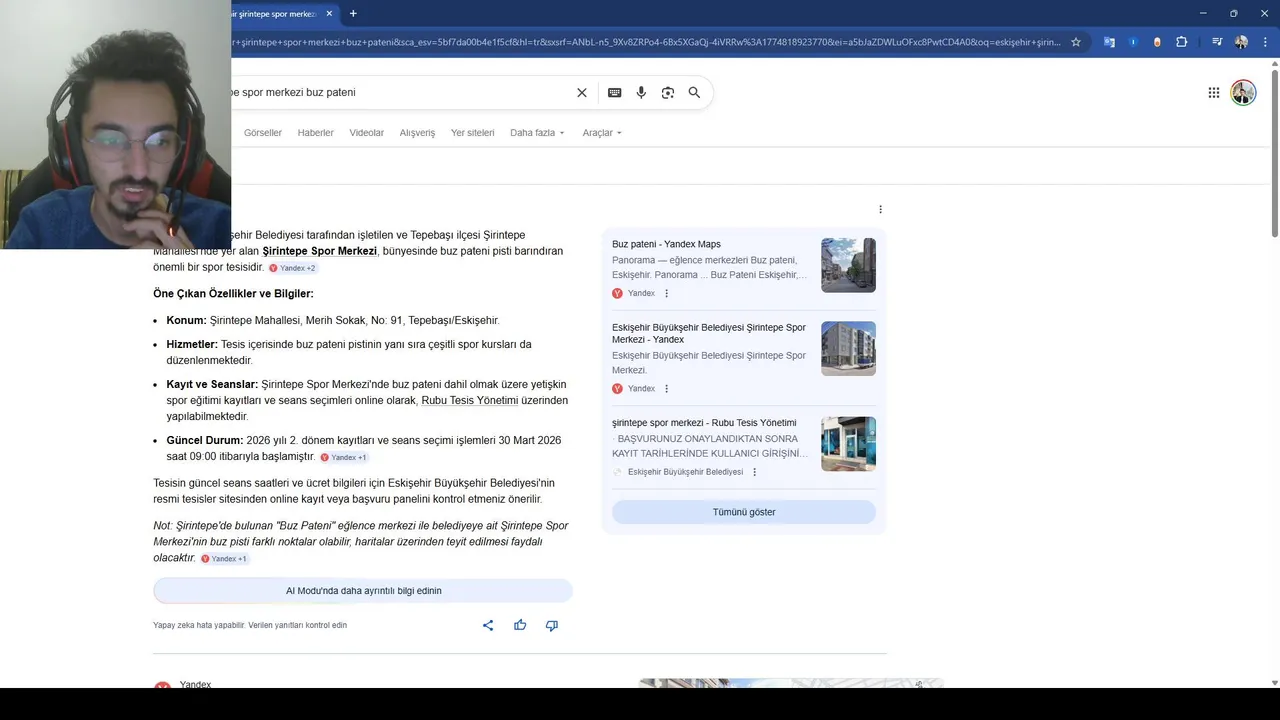Viewport: 1280px width, 720px height.
Task: Expand the Daha fazla dropdown
Action: click(537, 133)
